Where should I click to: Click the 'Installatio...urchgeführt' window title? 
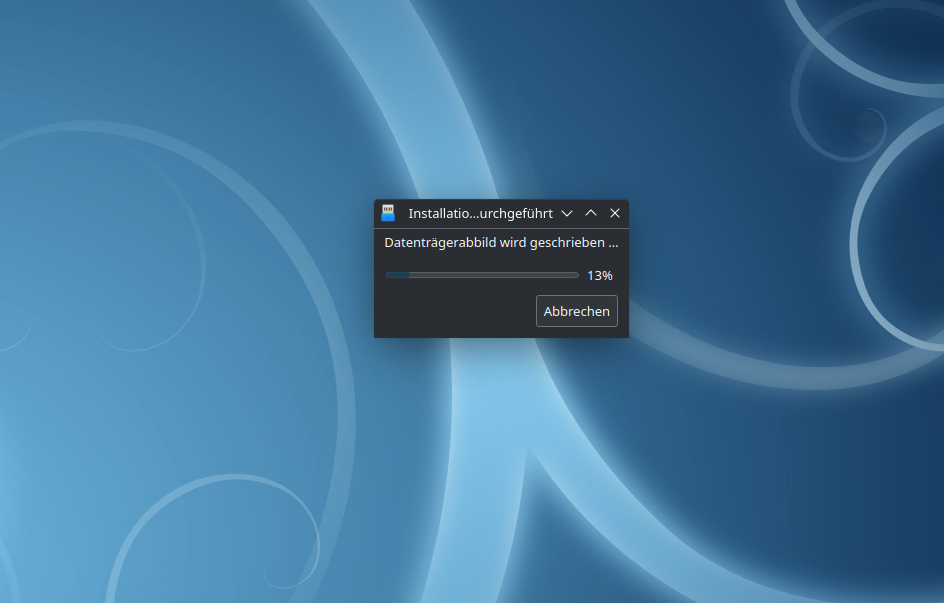[480, 214]
